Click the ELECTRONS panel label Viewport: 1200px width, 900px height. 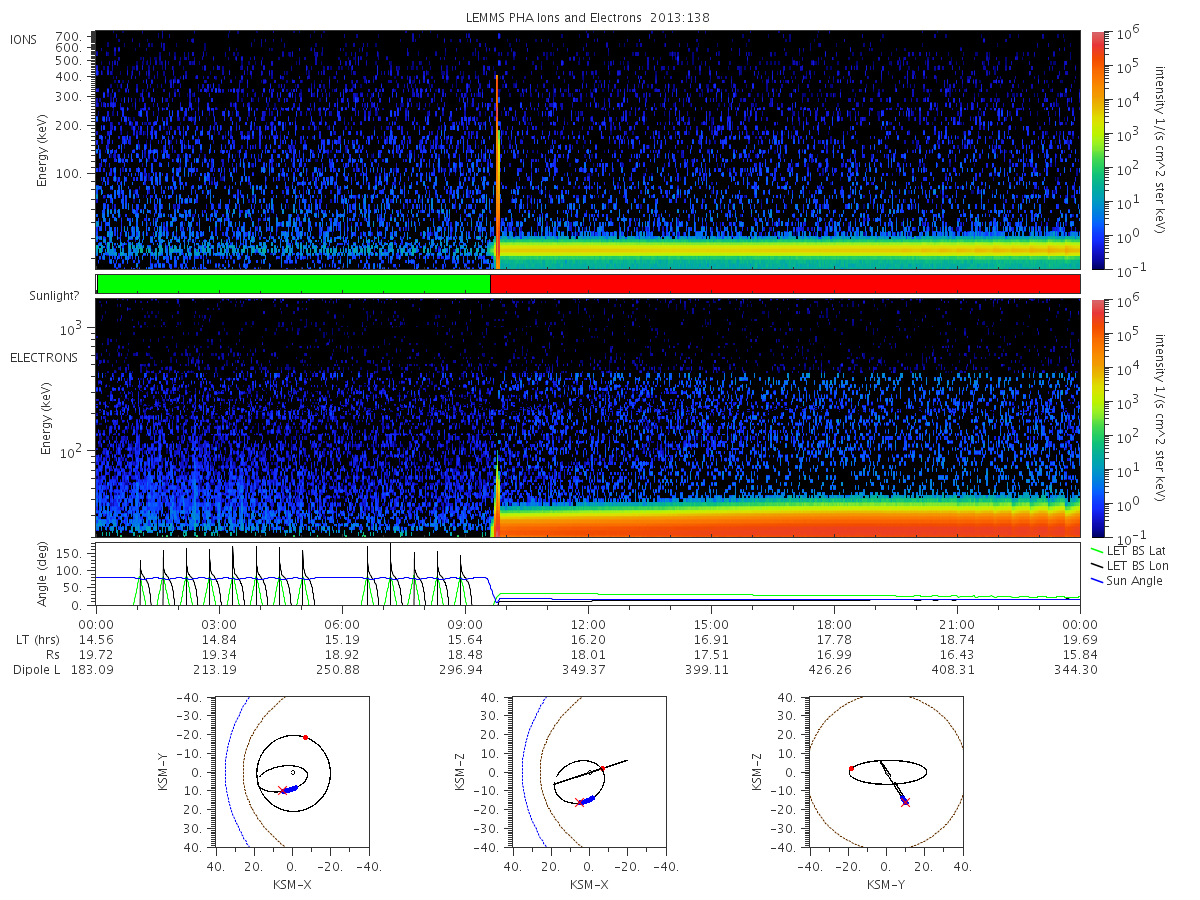[43, 357]
